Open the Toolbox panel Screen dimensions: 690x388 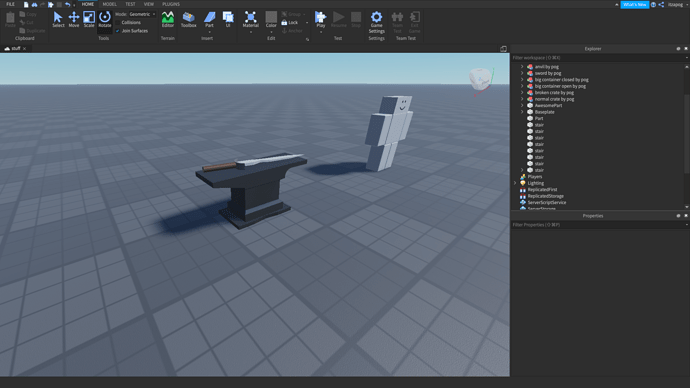(x=188, y=19)
